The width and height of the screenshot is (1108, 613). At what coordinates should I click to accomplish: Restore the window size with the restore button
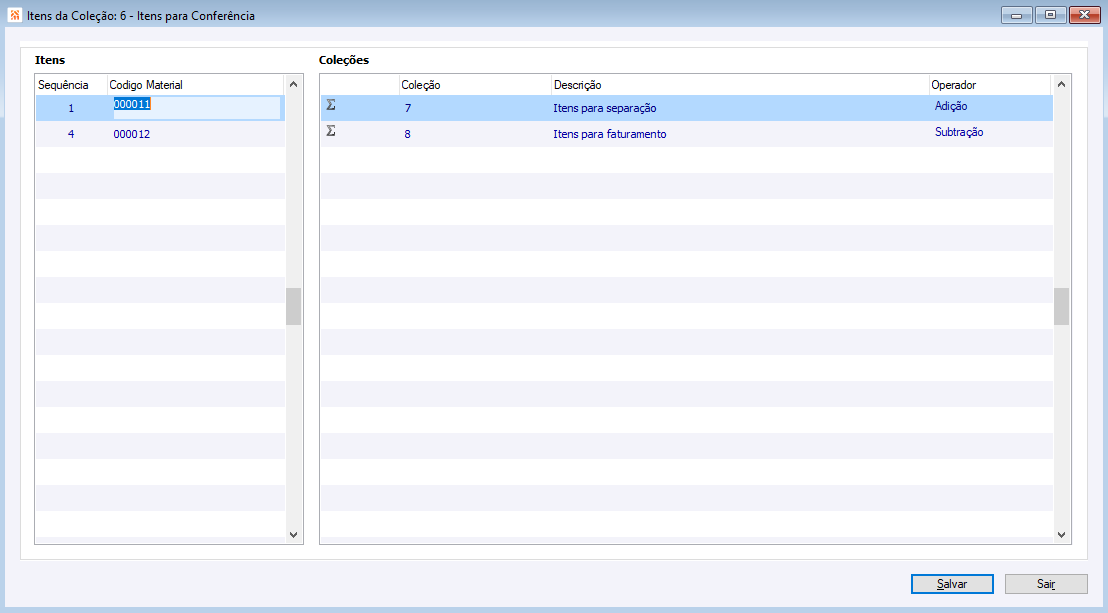(x=1051, y=15)
